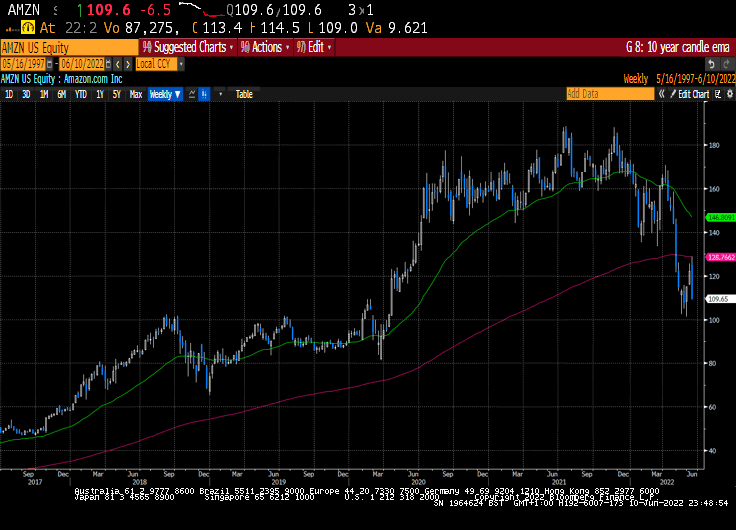The width and height of the screenshot is (736, 530).
Task: Click AMZN US Equity : Amazon.com Inc label
Action: tap(61, 79)
